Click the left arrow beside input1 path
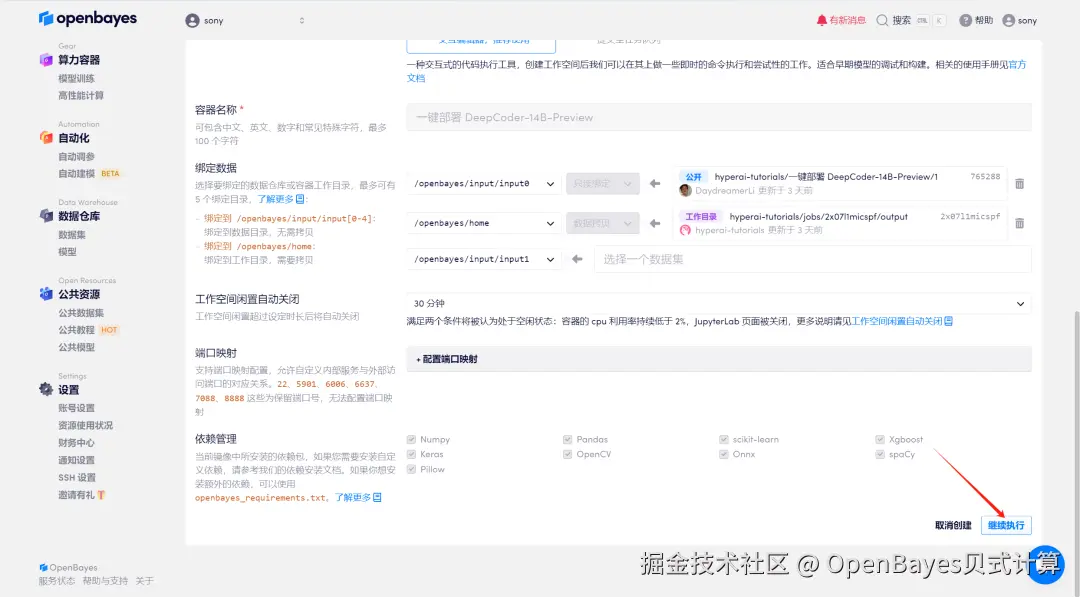Viewport: 1080px width, 597px height. pos(577,259)
